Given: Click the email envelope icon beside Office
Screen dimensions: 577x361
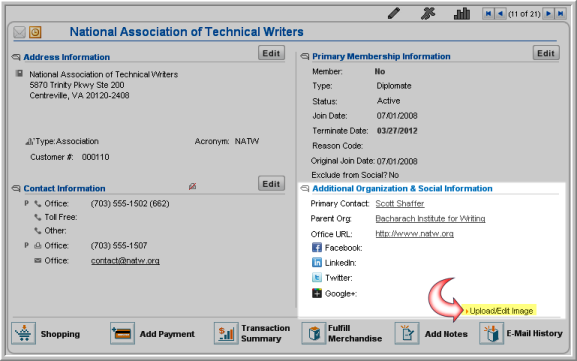Looking at the screenshot, I should (x=38, y=261).
